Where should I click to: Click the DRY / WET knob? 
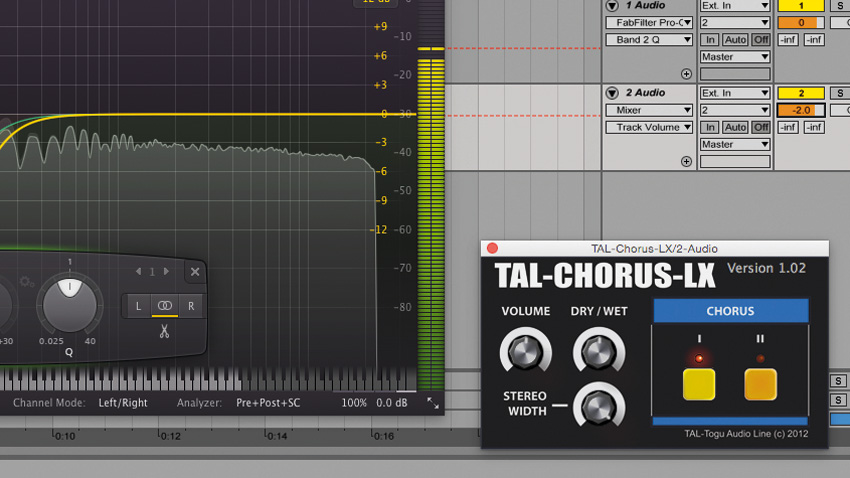(x=598, y=352)
